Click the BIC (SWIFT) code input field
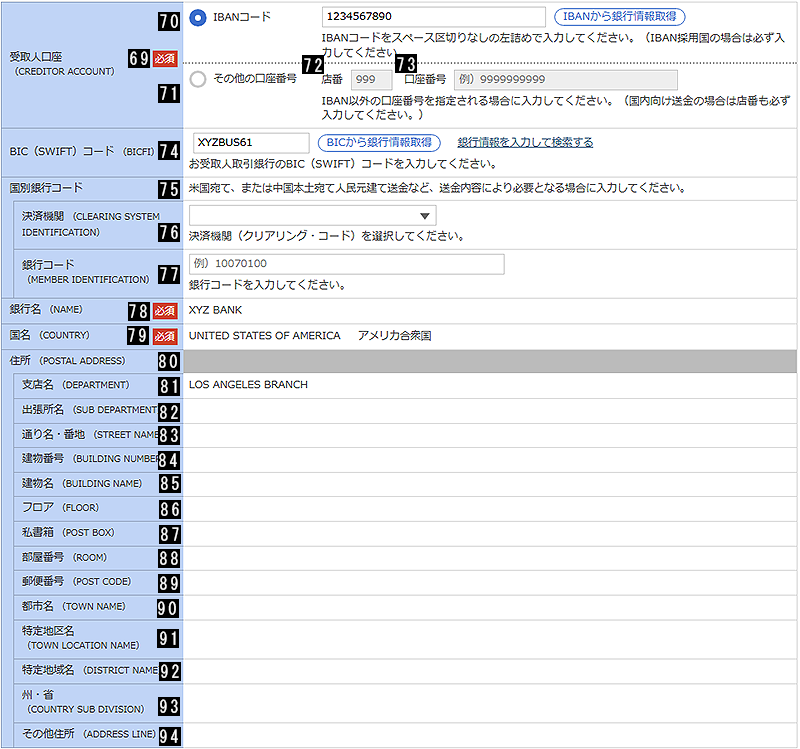 click(251, 143)
